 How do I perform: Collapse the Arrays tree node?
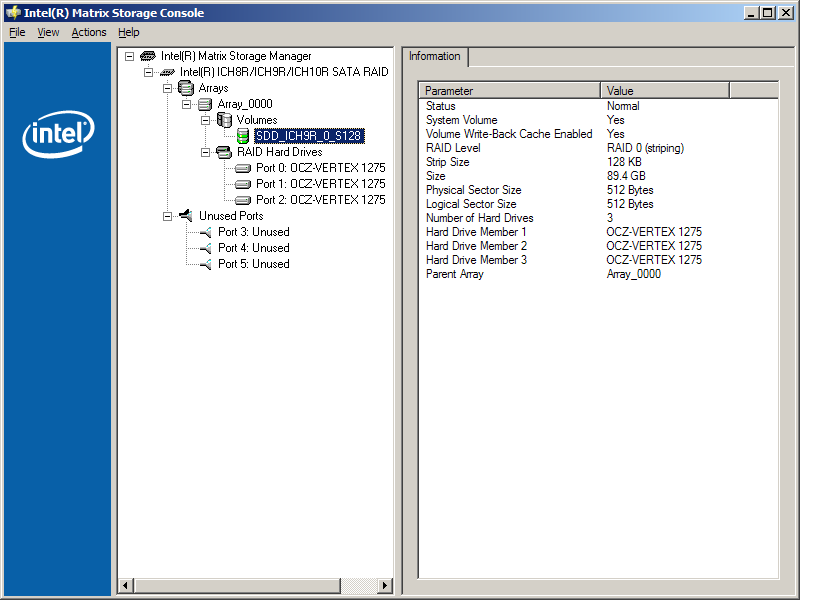click(x=167, y=88)
